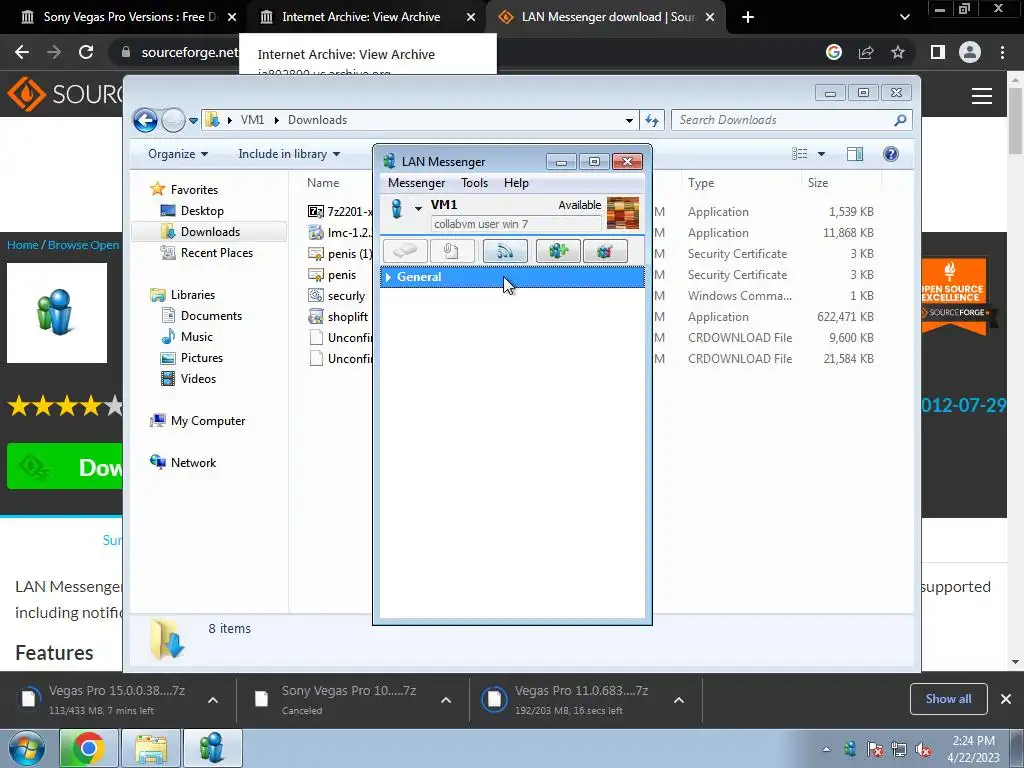The image size is (1024, 768).
Task: Click the Search Downloads box
Action: click(784, 120)
